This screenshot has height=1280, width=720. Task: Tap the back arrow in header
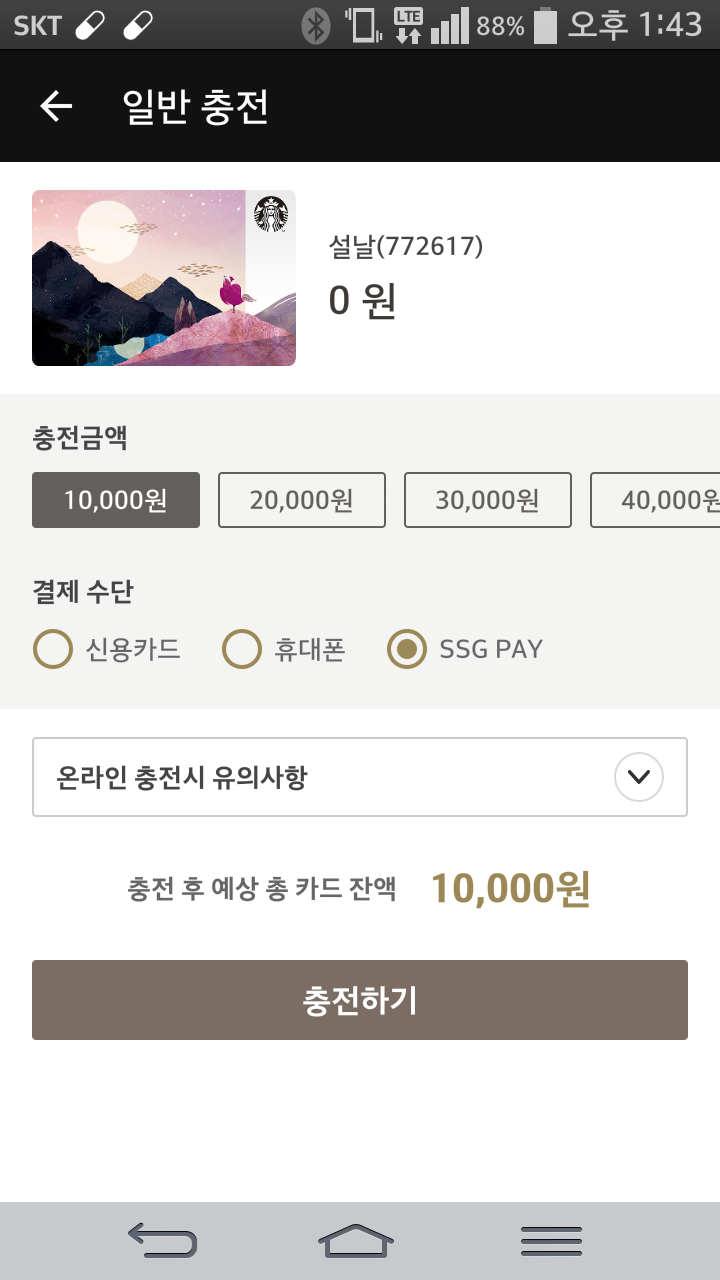(x=56, y=106)
